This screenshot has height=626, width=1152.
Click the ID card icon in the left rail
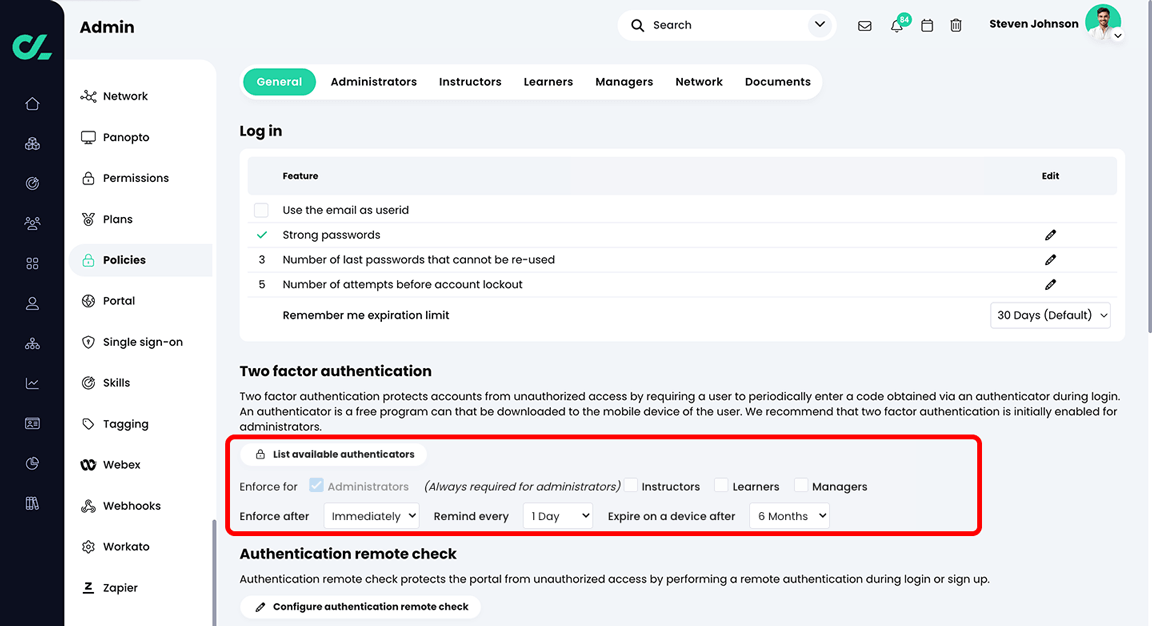[x=32, y=423]
